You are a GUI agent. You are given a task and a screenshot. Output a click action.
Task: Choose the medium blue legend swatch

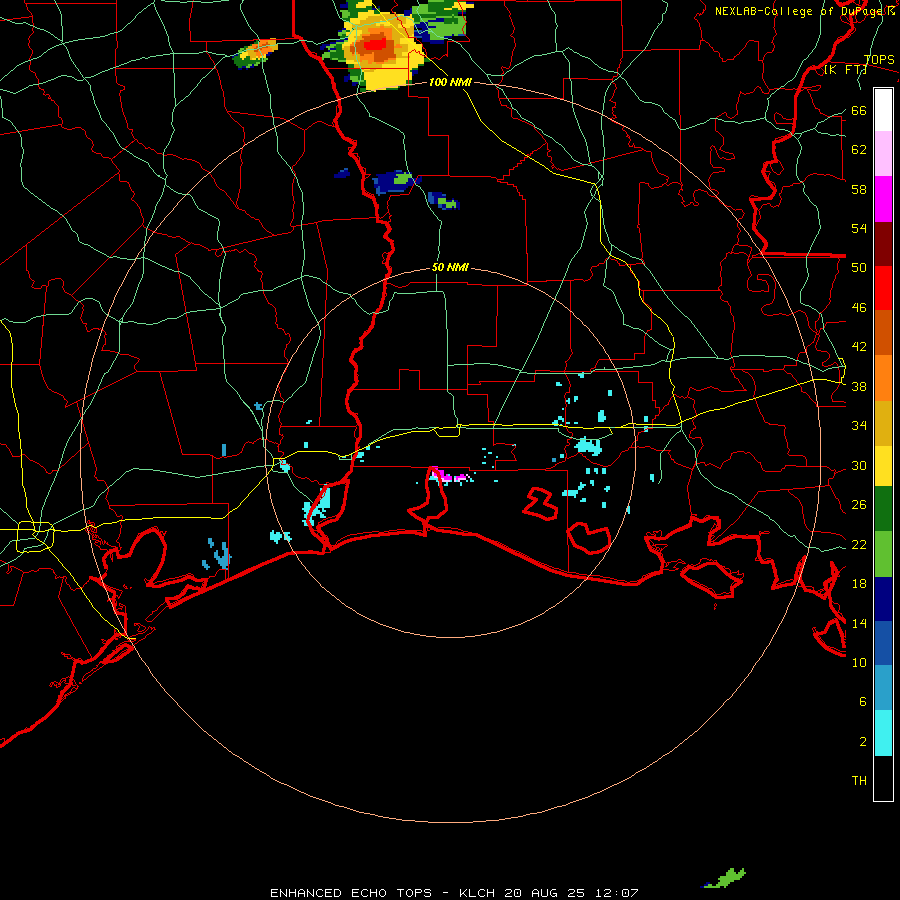[883, 643]
